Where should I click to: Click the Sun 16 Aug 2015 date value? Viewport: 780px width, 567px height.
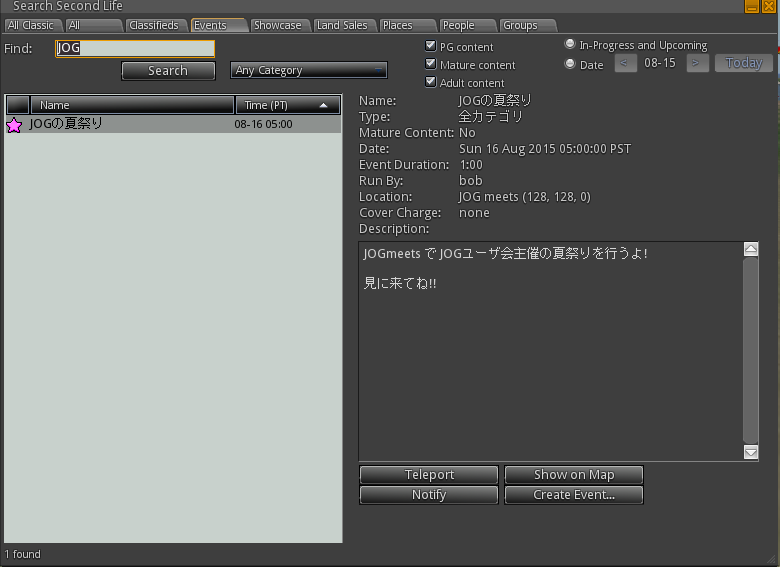pos(545,149)
